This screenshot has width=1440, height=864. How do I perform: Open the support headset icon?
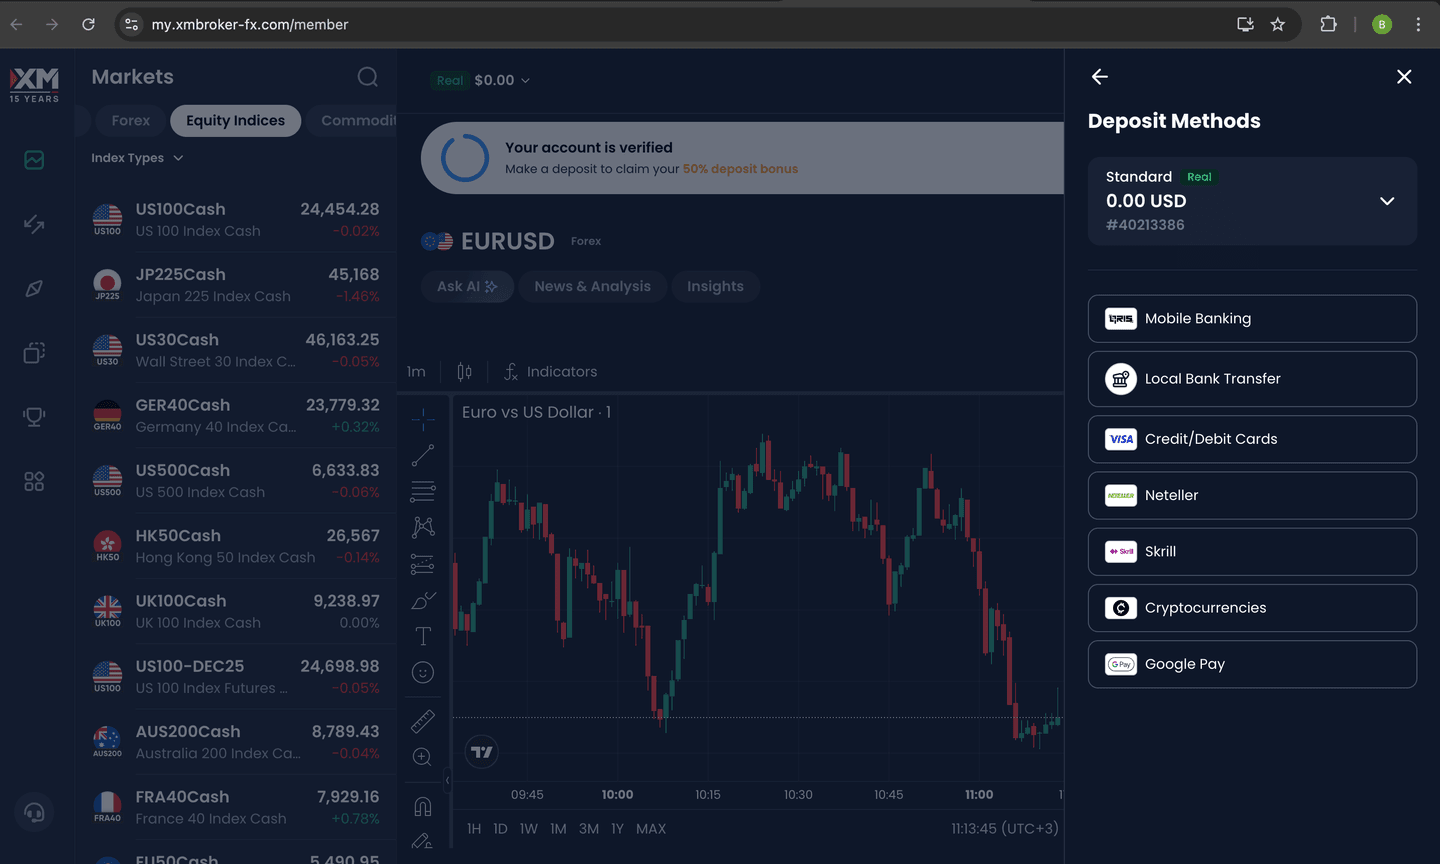point(34,812)
